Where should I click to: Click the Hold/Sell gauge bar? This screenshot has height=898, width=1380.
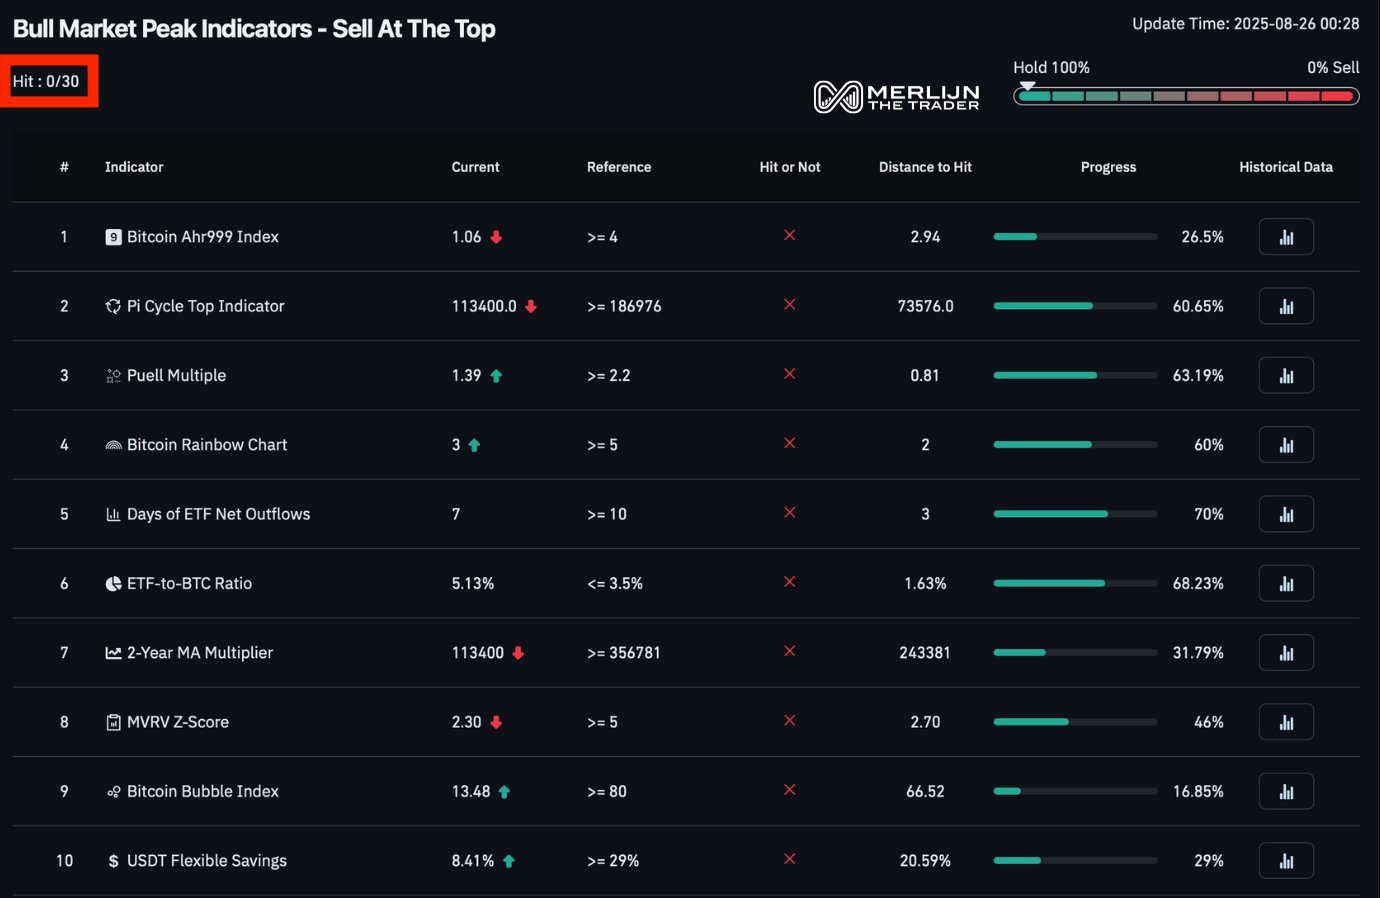pos(1186,96)
